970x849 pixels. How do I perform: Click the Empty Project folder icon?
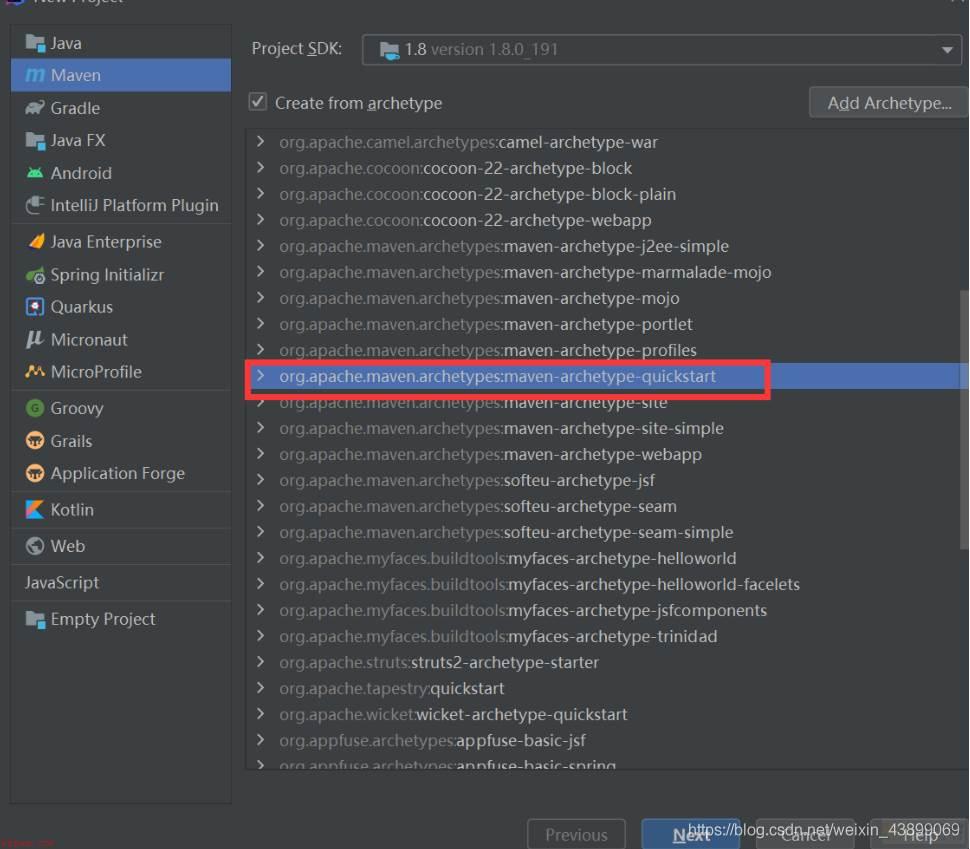click(35, 619)
